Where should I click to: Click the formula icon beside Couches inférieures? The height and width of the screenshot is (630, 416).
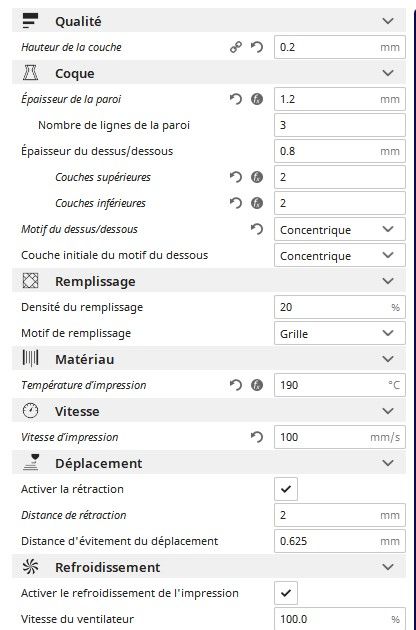pyautogui.click(x=257, y=203)
